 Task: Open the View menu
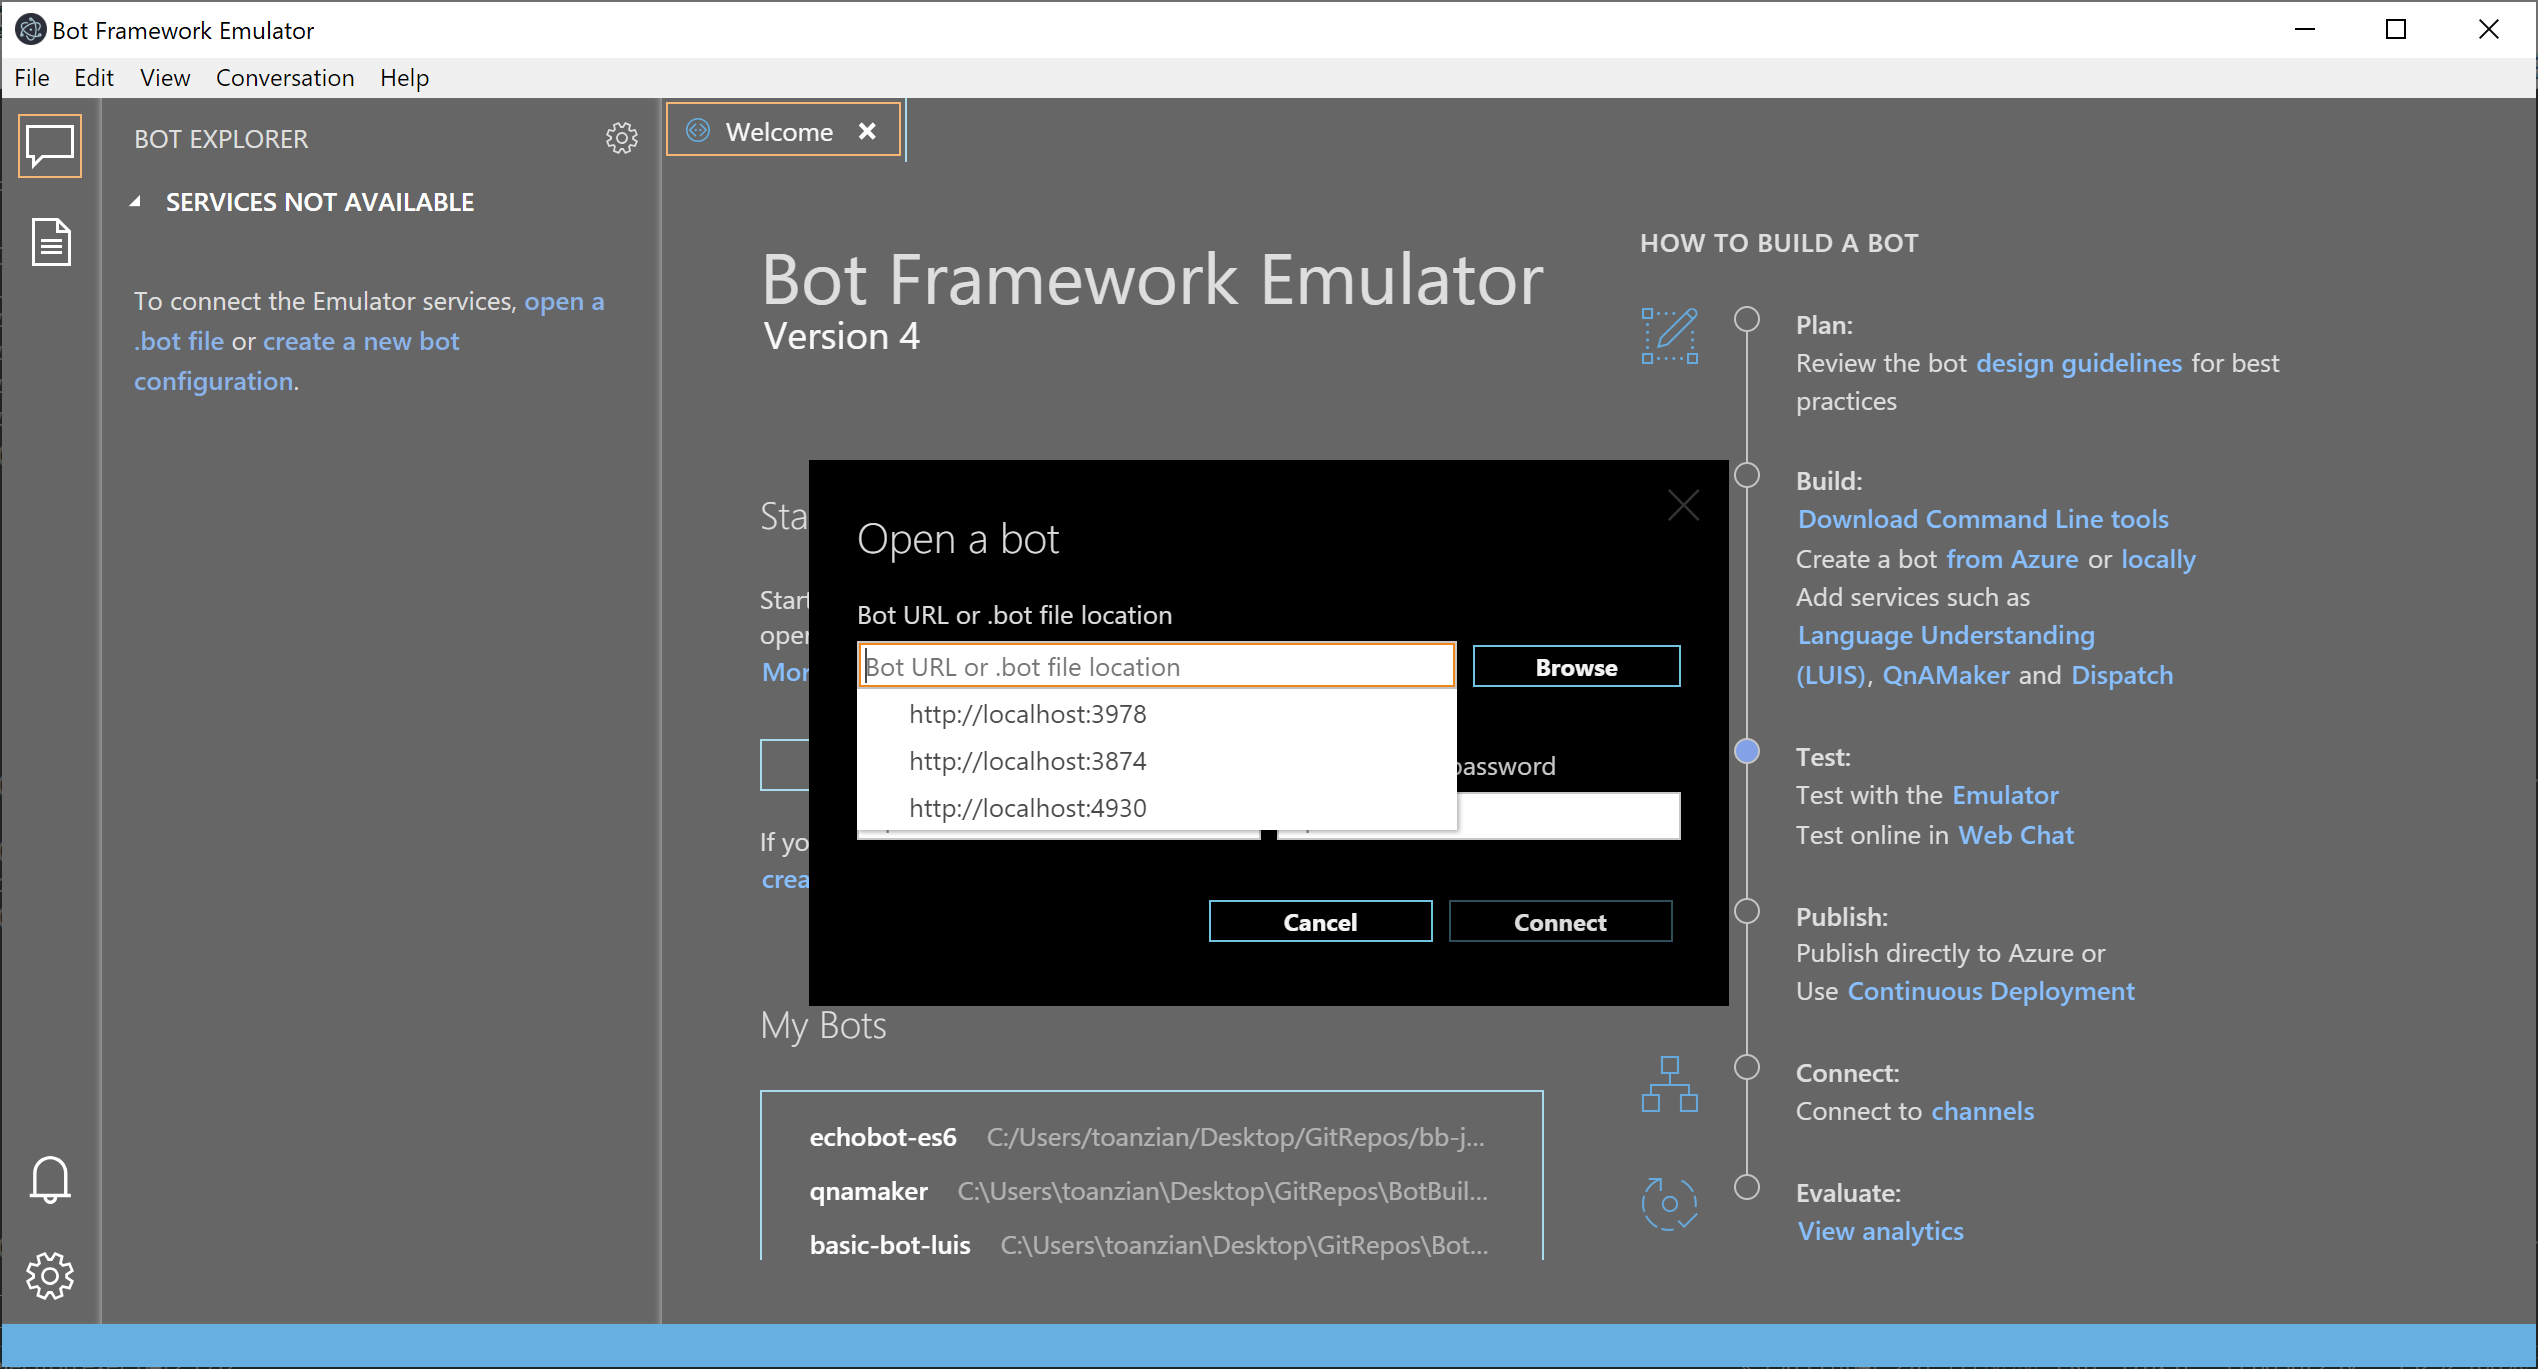pos(165,78)
